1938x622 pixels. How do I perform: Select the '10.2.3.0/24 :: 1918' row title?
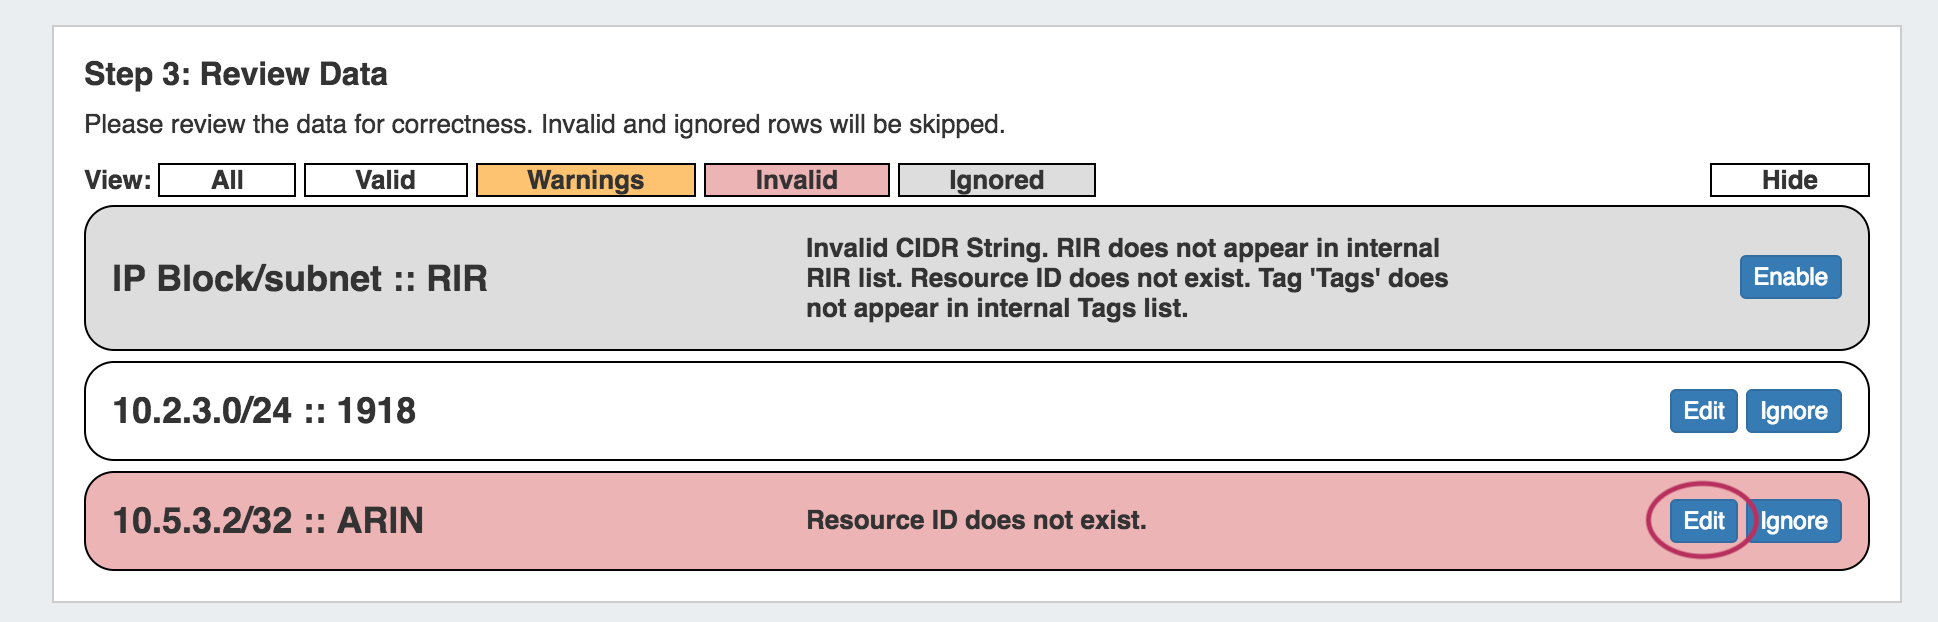(x=264, y=411)
